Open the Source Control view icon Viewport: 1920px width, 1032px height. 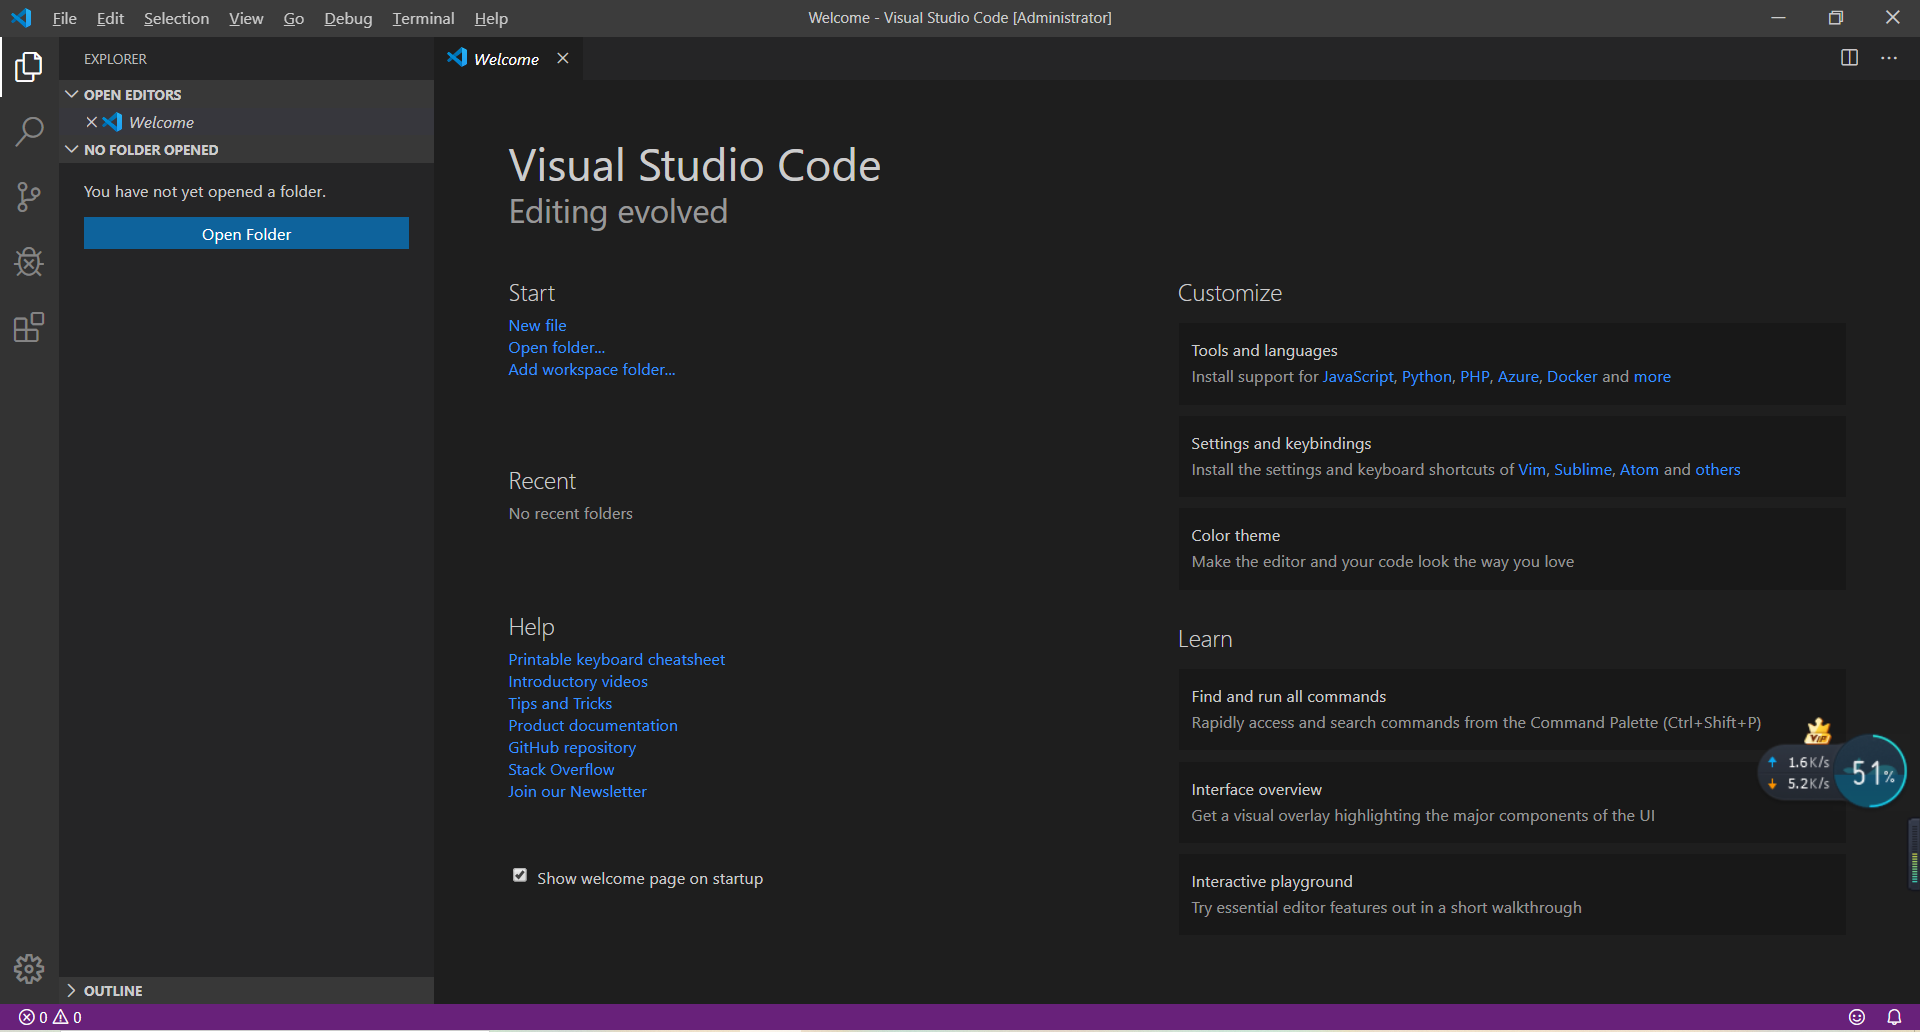tap(29, 197)
